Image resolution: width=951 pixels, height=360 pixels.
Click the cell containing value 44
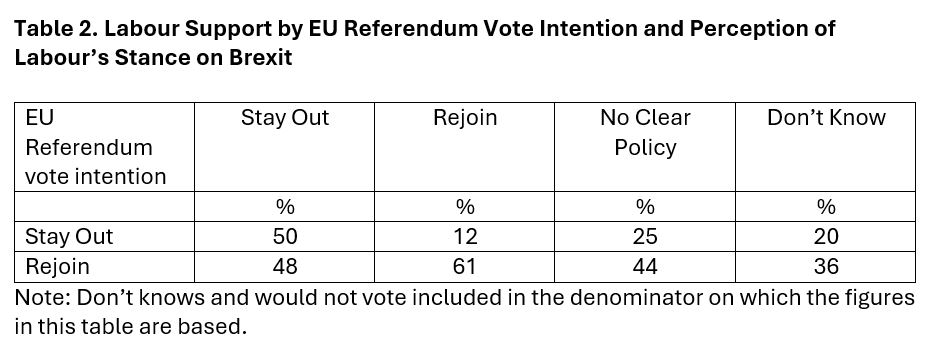pos(645,267)
